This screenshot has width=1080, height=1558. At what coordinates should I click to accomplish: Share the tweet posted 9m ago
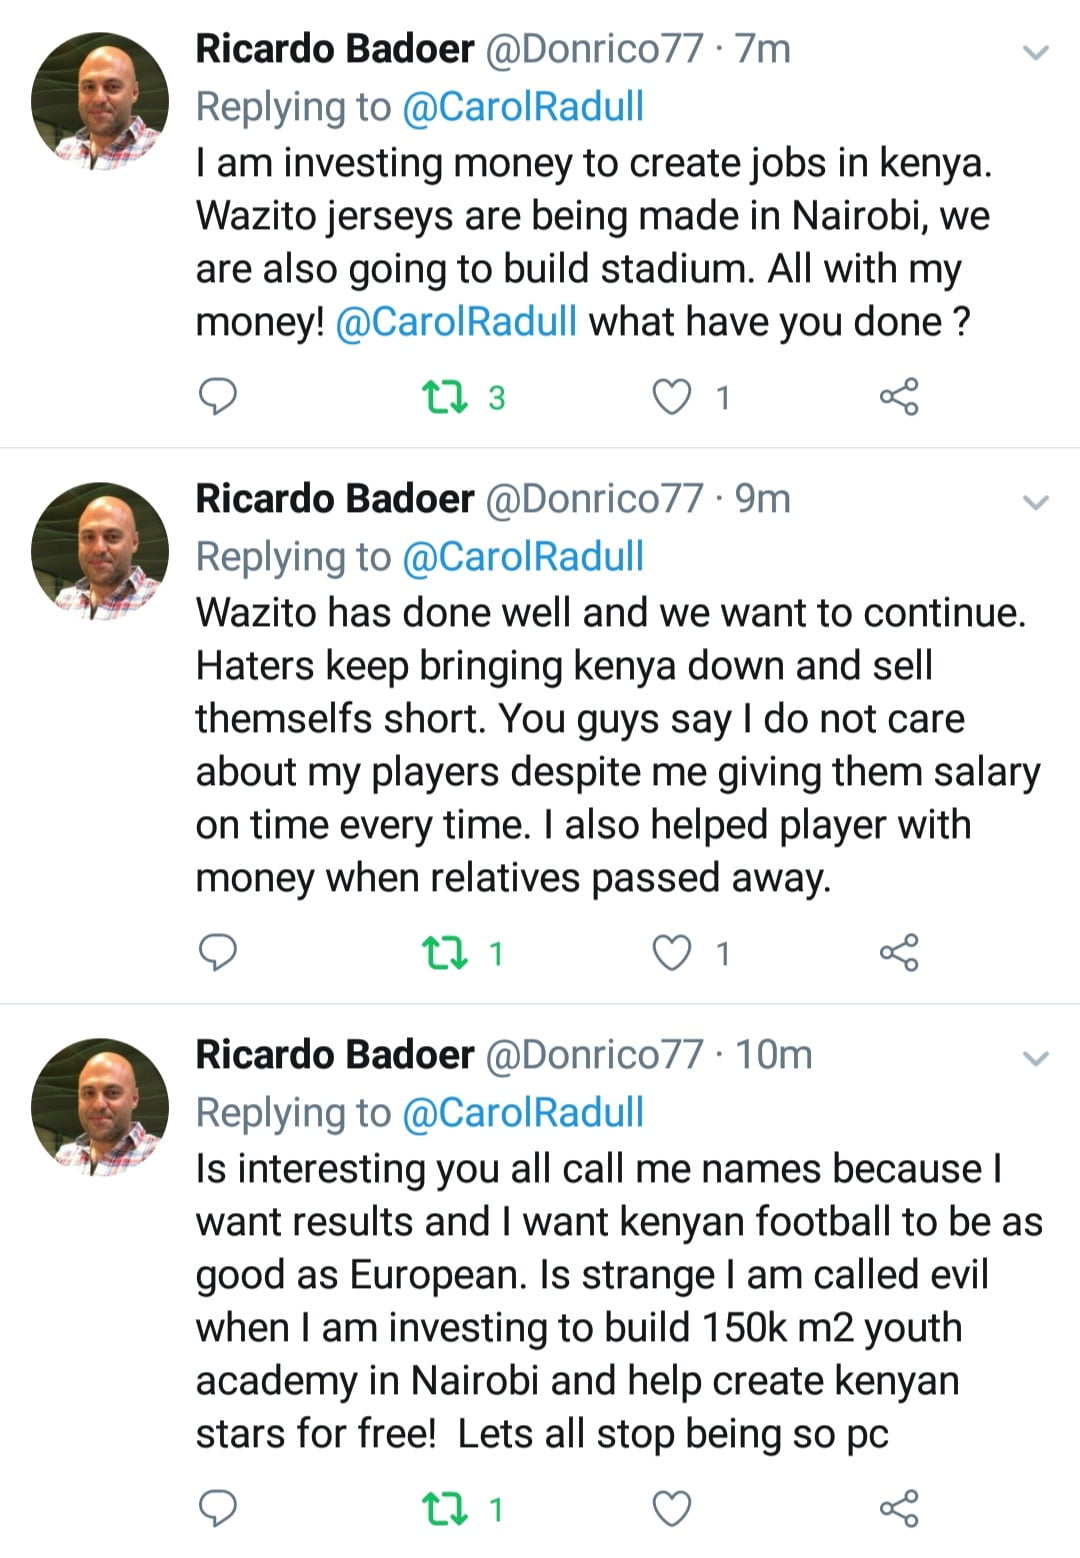898,953
